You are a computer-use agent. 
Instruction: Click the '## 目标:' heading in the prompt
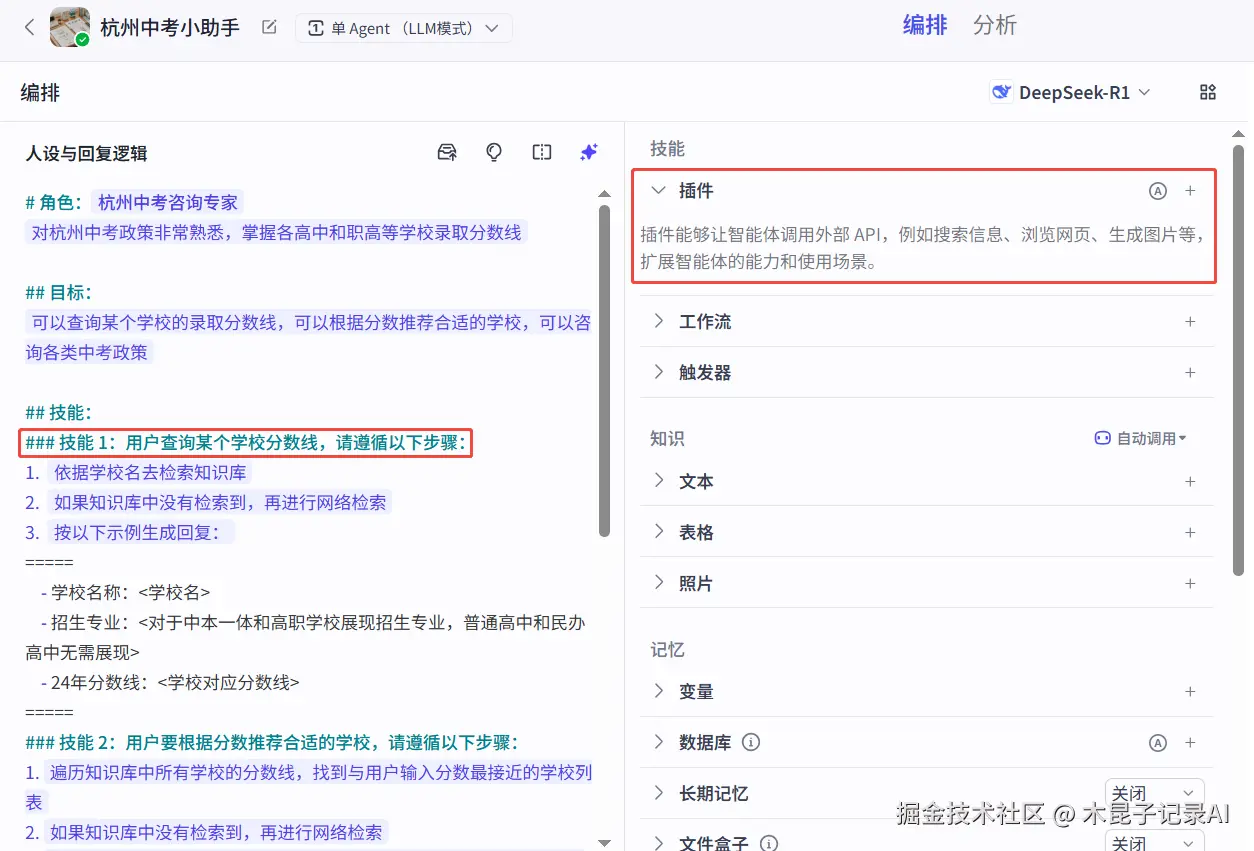58,292
